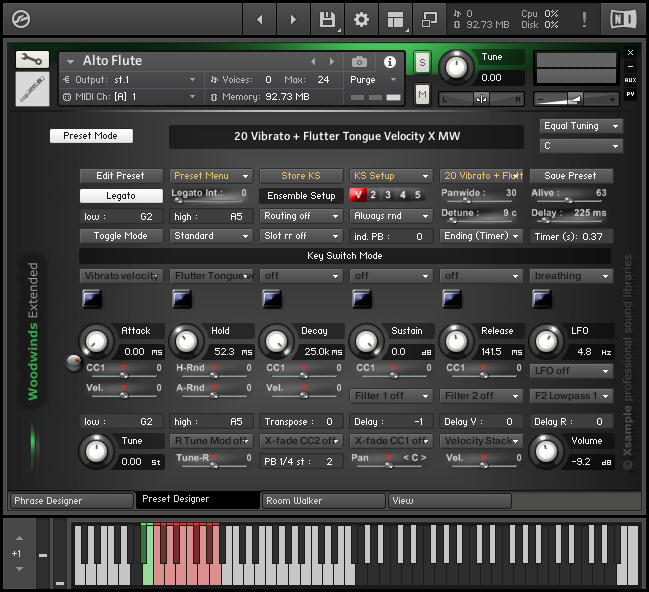Adjust the header output volume slider
The height and width of the screenshot is (592, 649).
[576, 99]
